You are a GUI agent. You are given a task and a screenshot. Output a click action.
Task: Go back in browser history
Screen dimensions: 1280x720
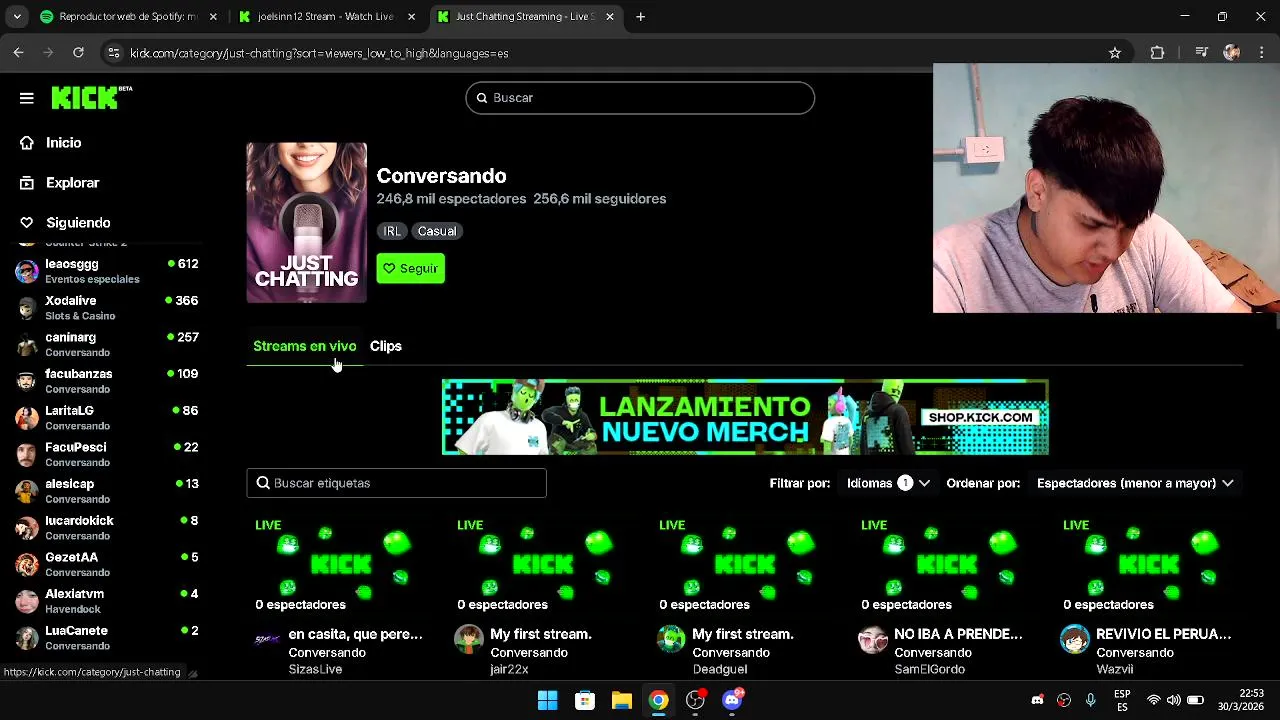19,53
